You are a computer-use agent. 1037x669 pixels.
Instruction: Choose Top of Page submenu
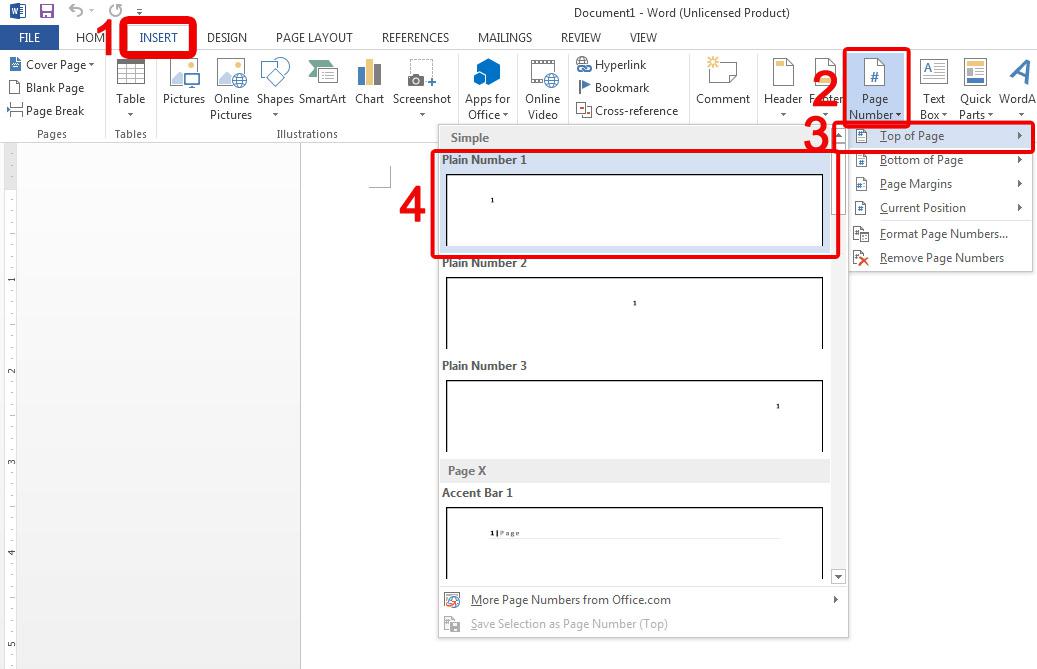point(940,136)
